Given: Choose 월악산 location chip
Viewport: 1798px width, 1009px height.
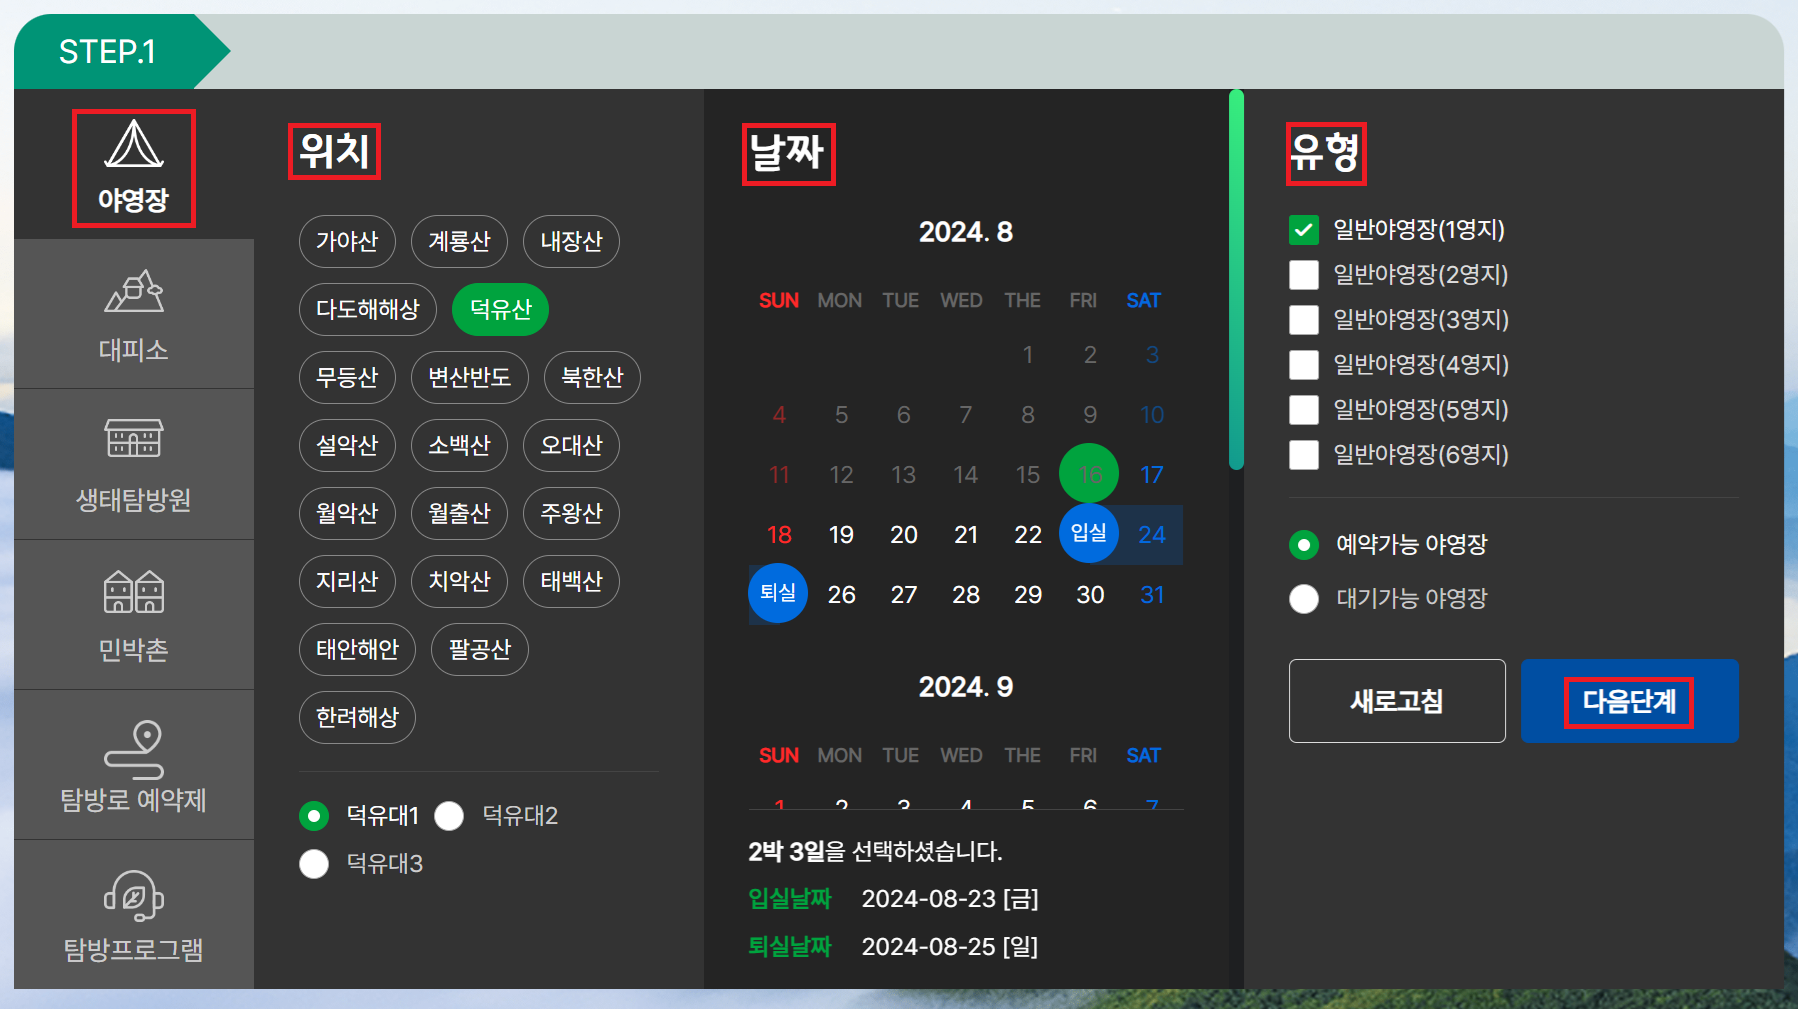Looking at the screenshot, I should click(x=347, y=514).
